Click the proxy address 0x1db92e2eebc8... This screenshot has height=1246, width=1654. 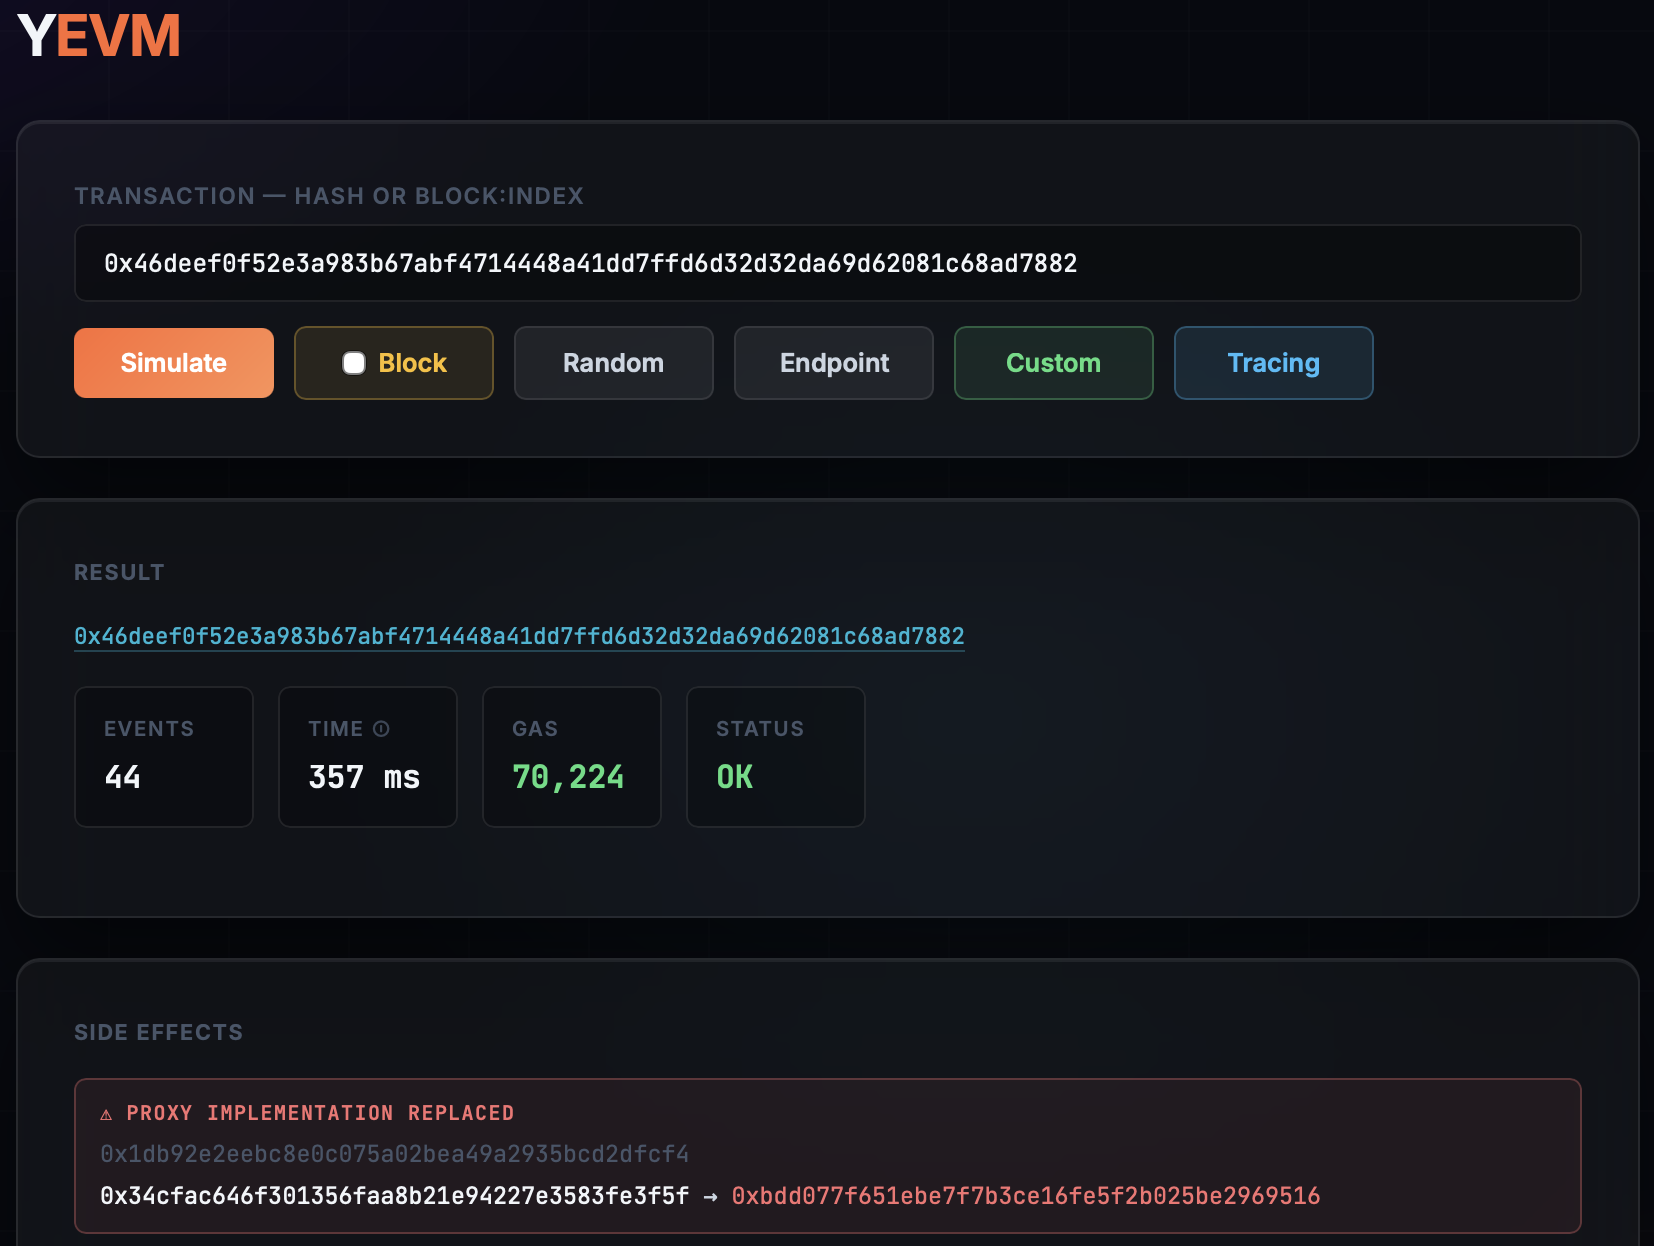click(394, 1154)
